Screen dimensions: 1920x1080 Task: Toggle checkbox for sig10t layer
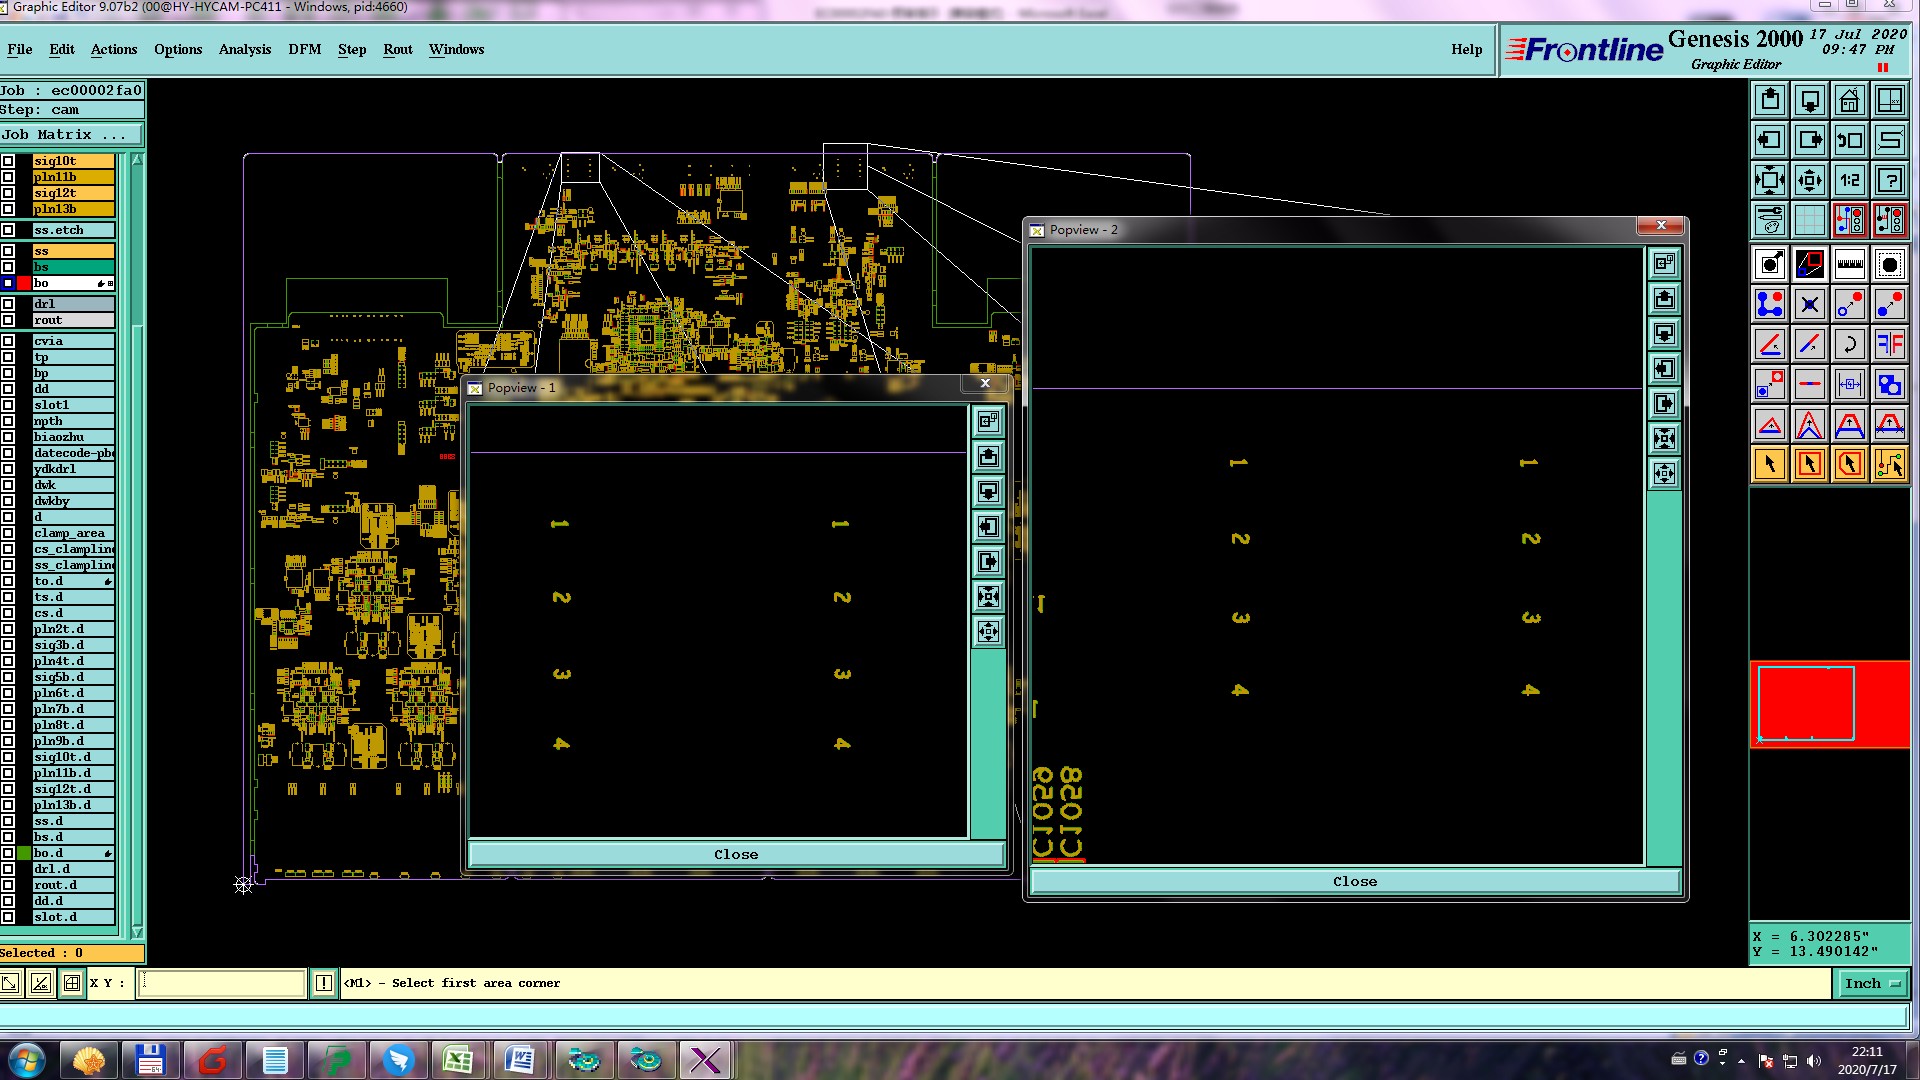click(x=8, y=161)
